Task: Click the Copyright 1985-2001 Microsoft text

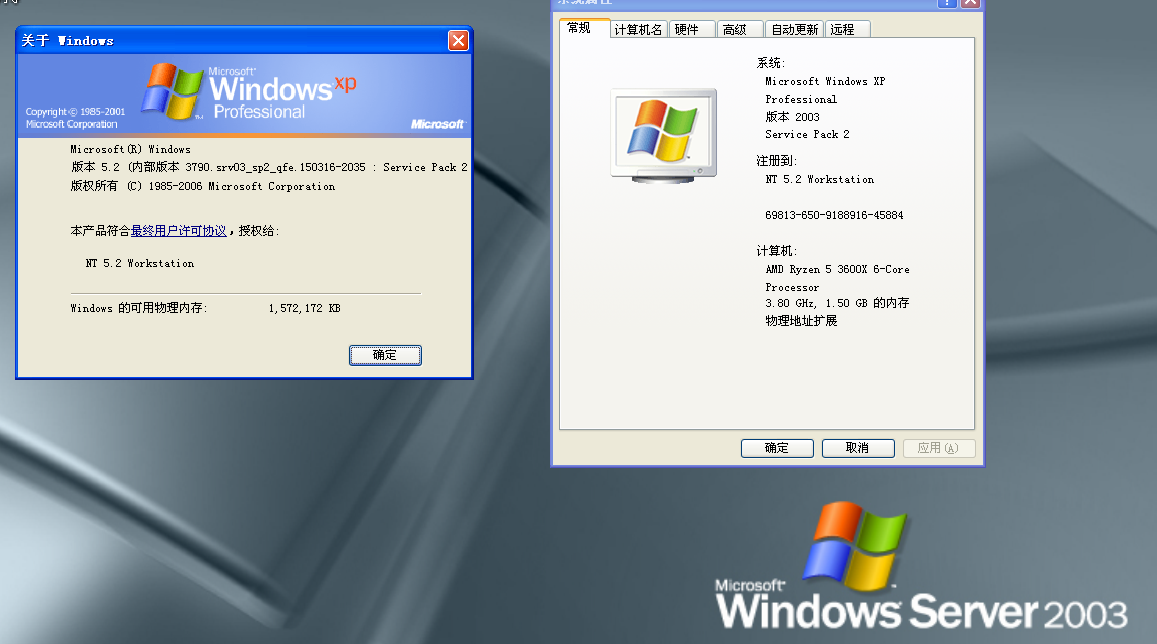Action: (x=73, y=117)
